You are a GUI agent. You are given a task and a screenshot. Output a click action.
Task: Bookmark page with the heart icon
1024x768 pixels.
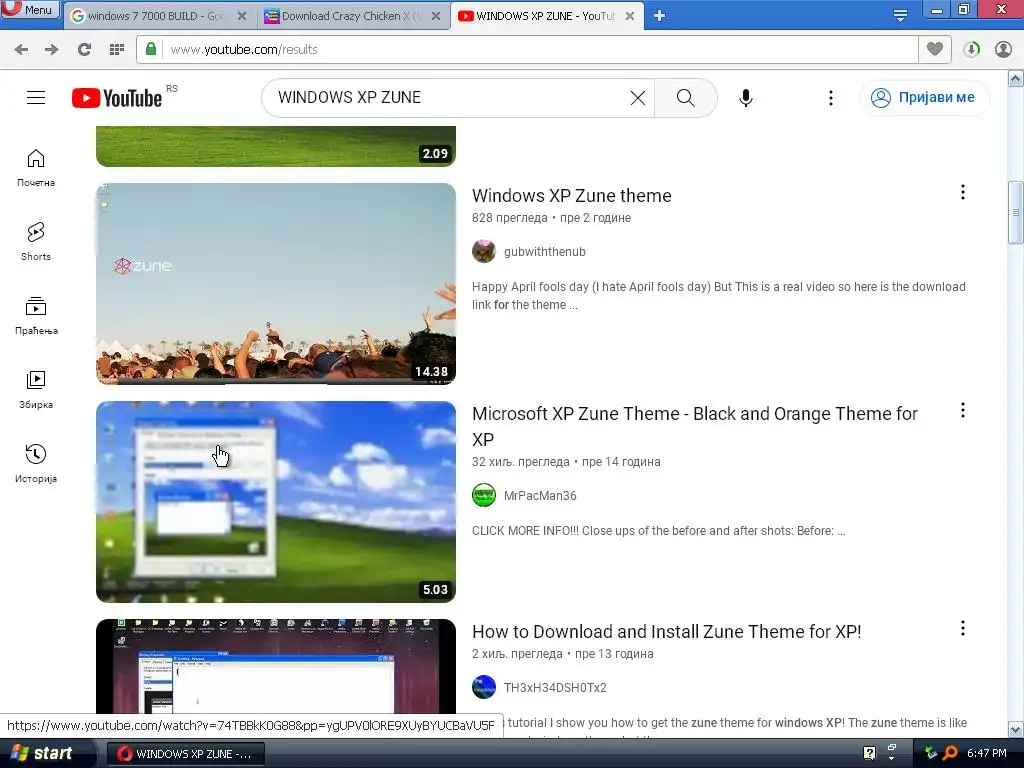coord(935,49)
